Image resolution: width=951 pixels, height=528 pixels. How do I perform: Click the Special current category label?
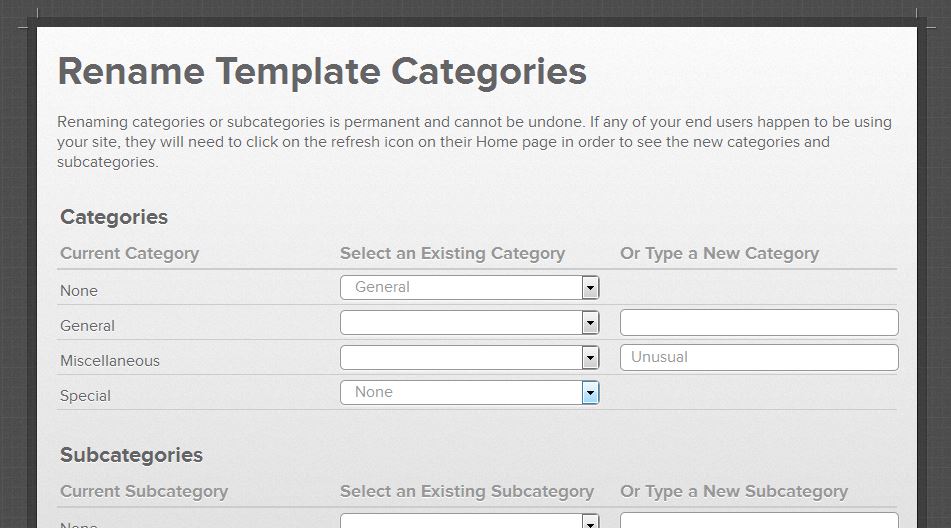(85, 396)
